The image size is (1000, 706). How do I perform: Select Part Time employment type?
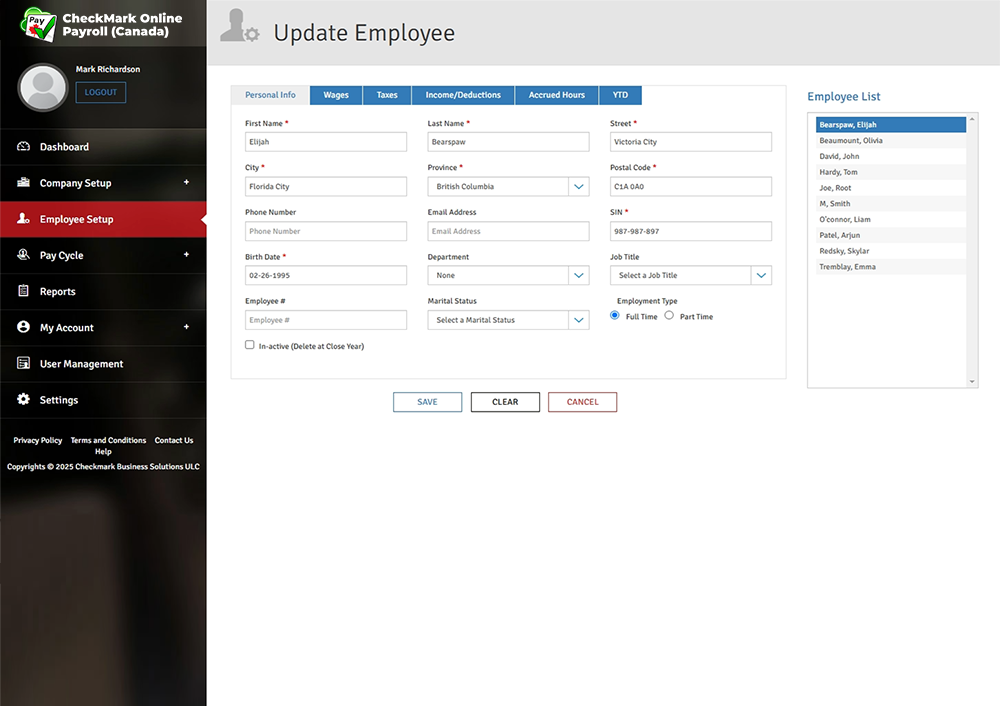[x=669, y=316]
